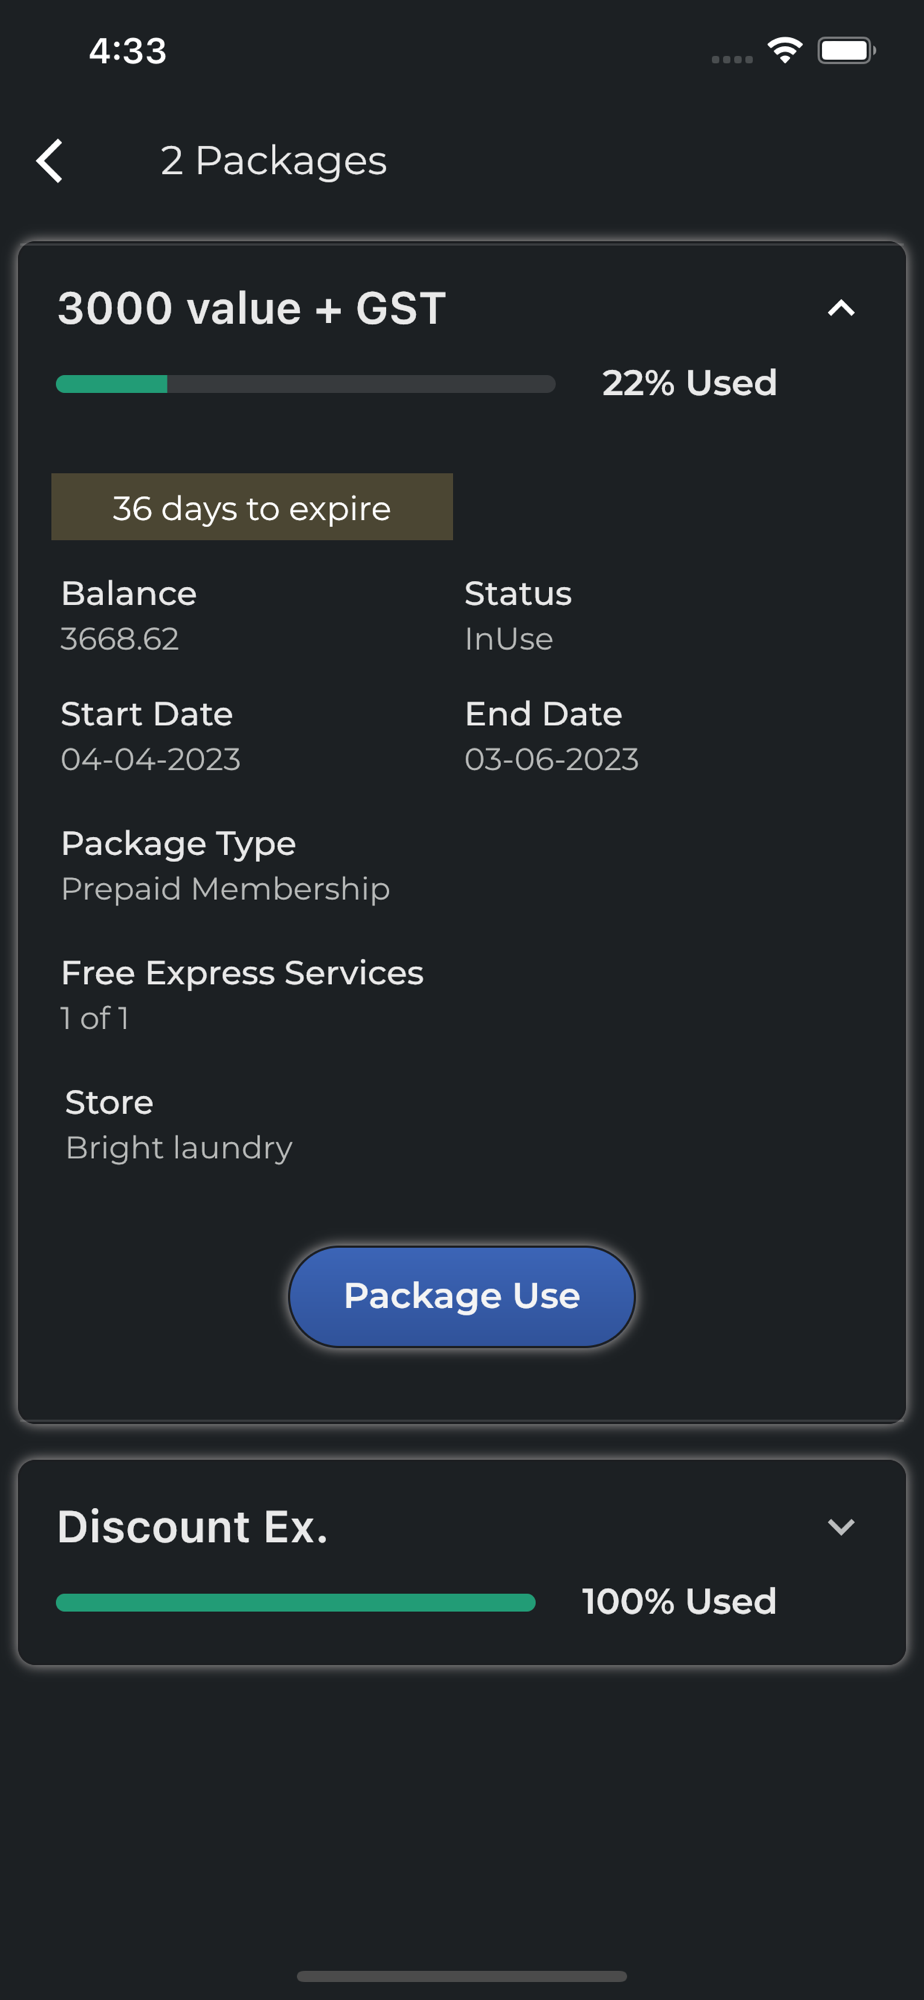This screenshot has height=2000, width=924.
Task: Click the 22% usage progress bar
Action: tap(306, 384)
